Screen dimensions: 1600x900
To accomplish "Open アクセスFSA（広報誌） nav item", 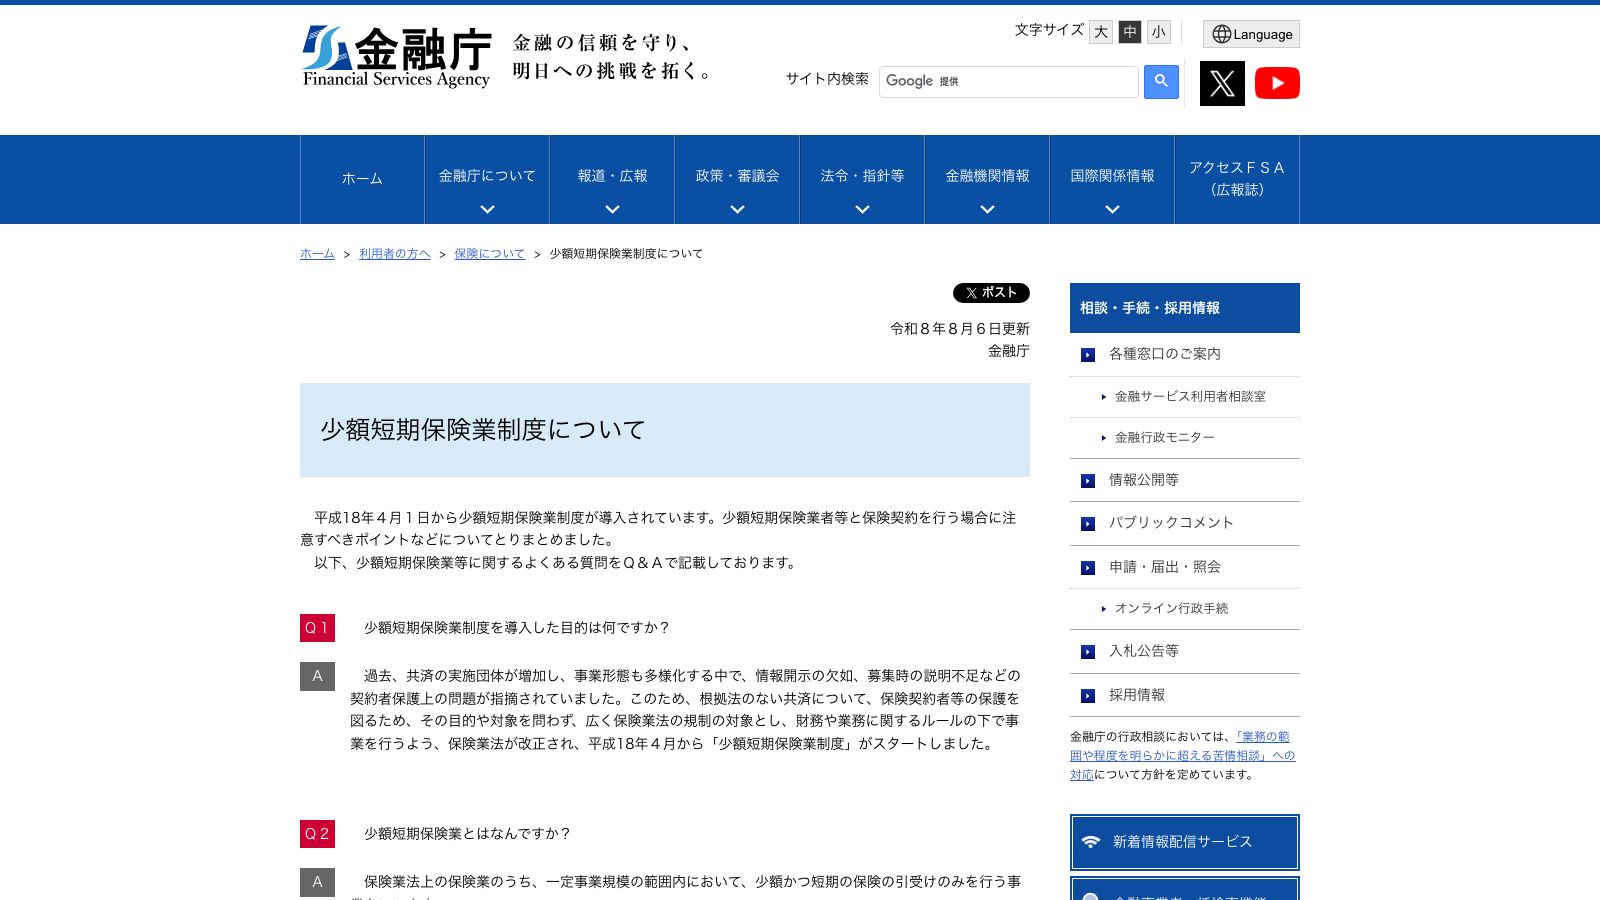I will 1237,179.
